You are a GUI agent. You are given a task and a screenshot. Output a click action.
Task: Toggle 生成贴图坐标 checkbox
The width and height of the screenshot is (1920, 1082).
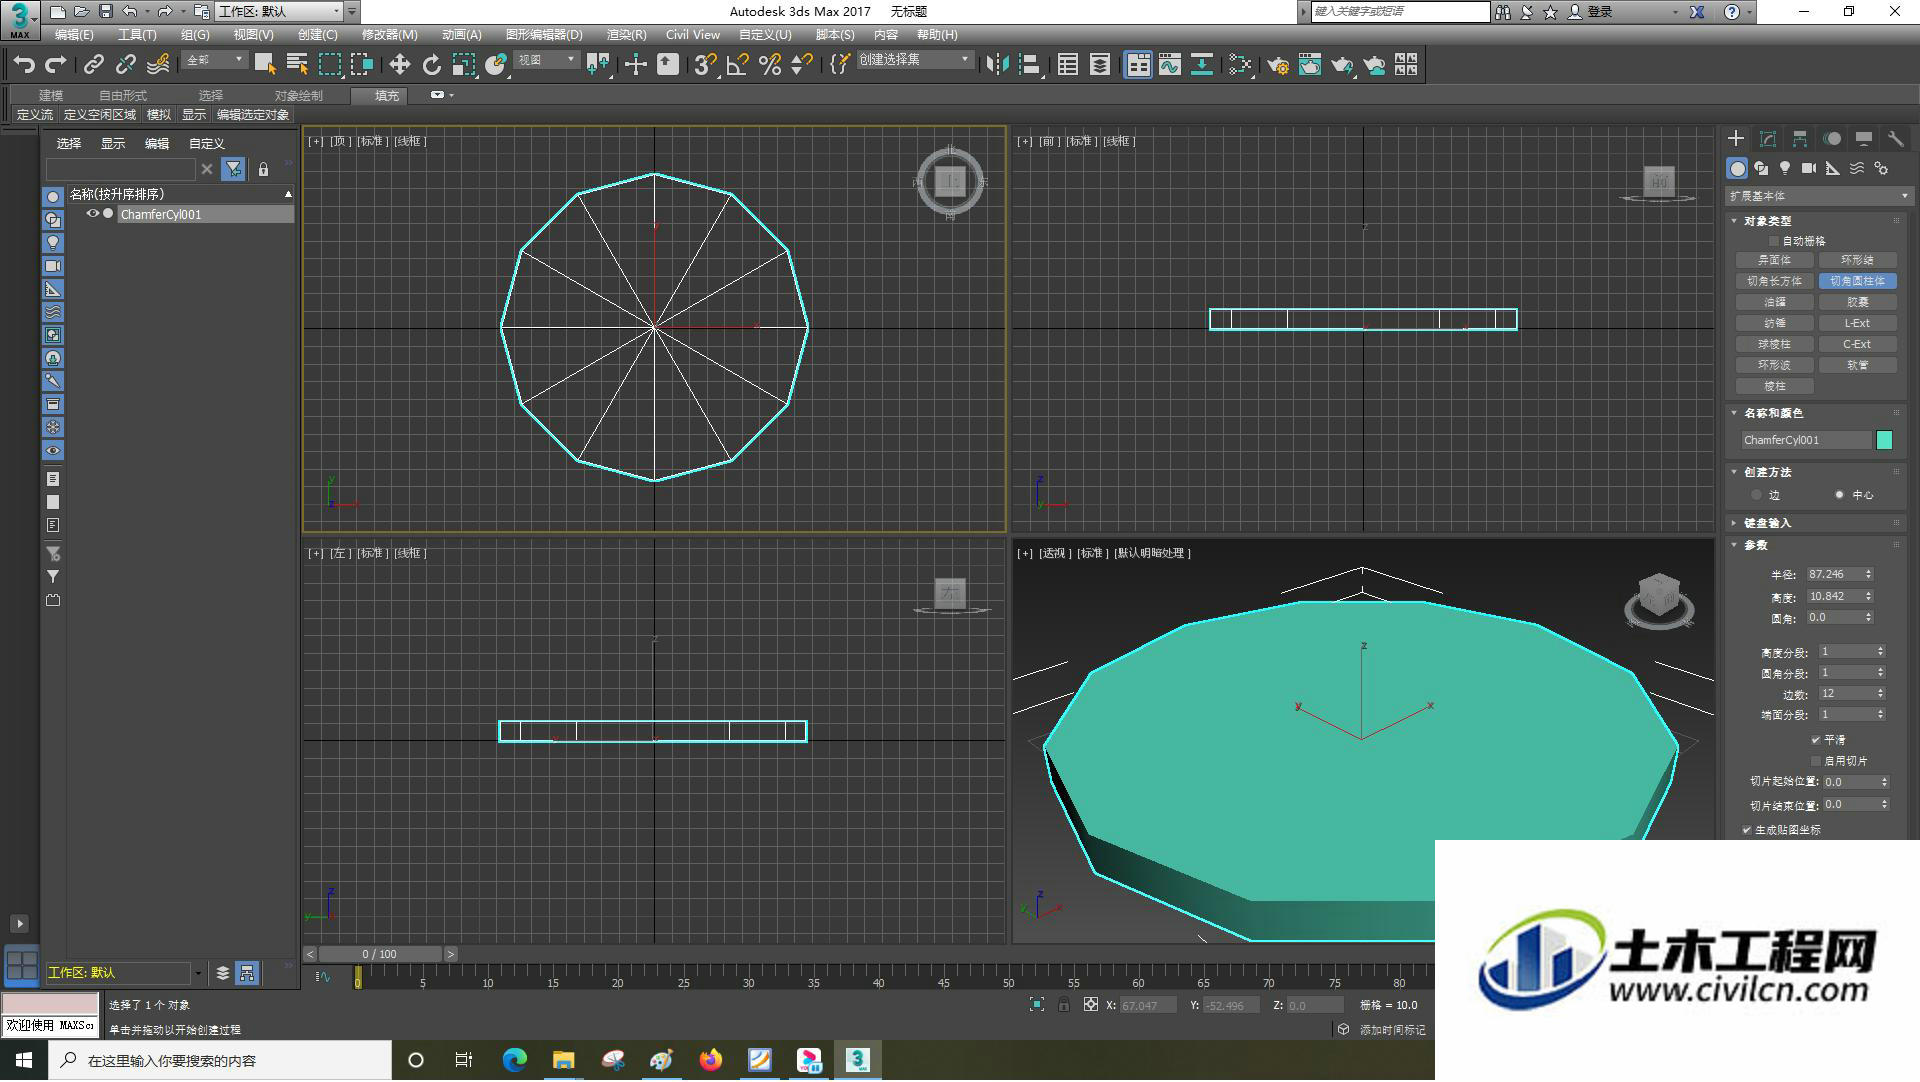(x=1746, y=830)
